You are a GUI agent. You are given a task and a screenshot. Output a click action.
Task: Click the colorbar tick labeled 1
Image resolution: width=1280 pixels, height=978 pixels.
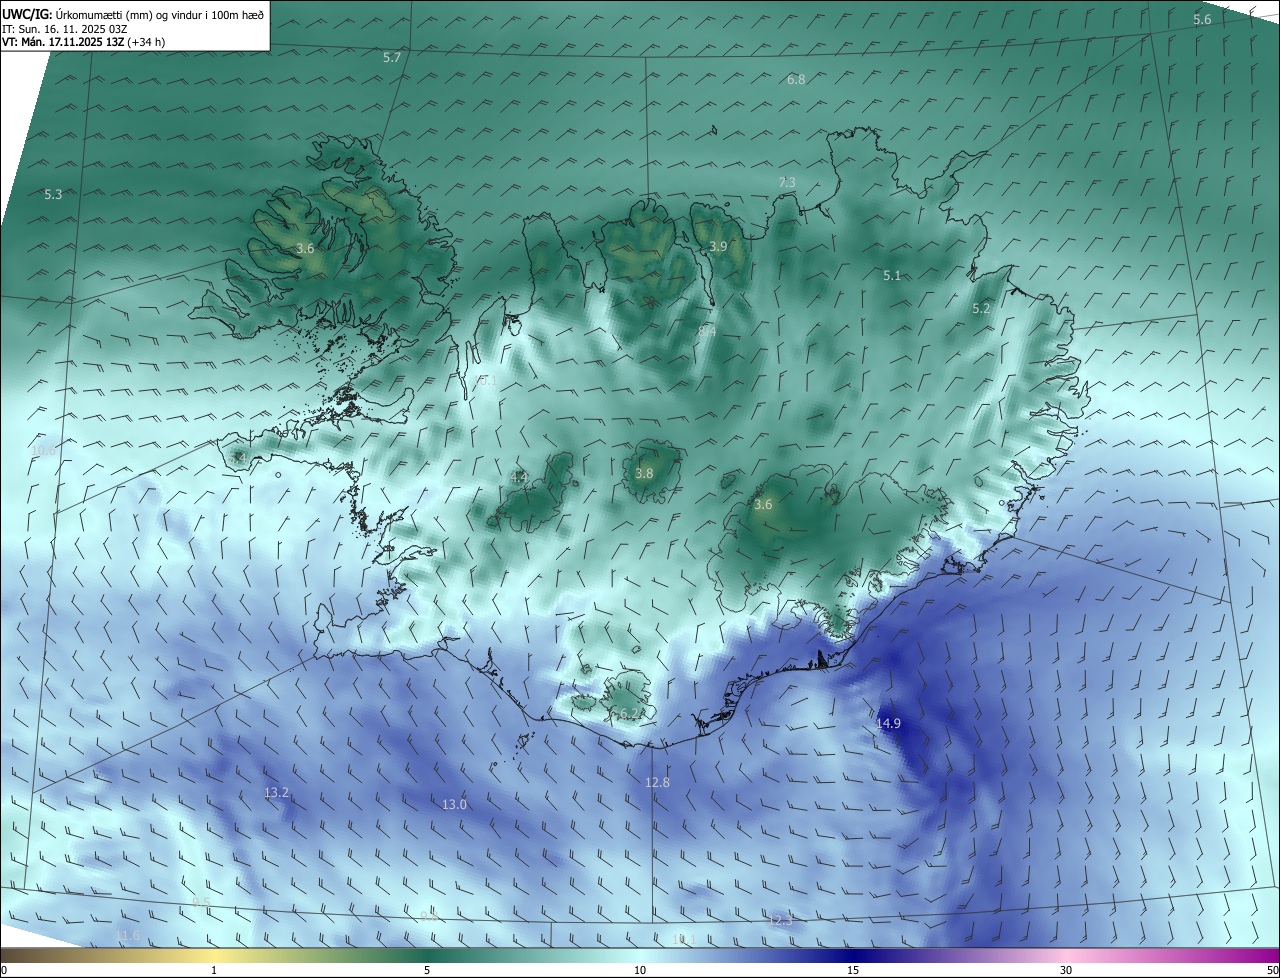[214, 970]
